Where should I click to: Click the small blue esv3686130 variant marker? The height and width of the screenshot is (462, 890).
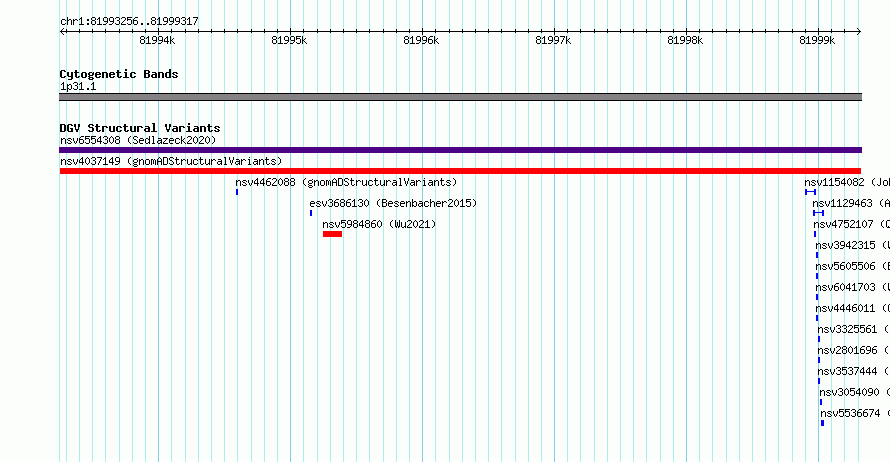pyautogui.click(x=311, y=213)
